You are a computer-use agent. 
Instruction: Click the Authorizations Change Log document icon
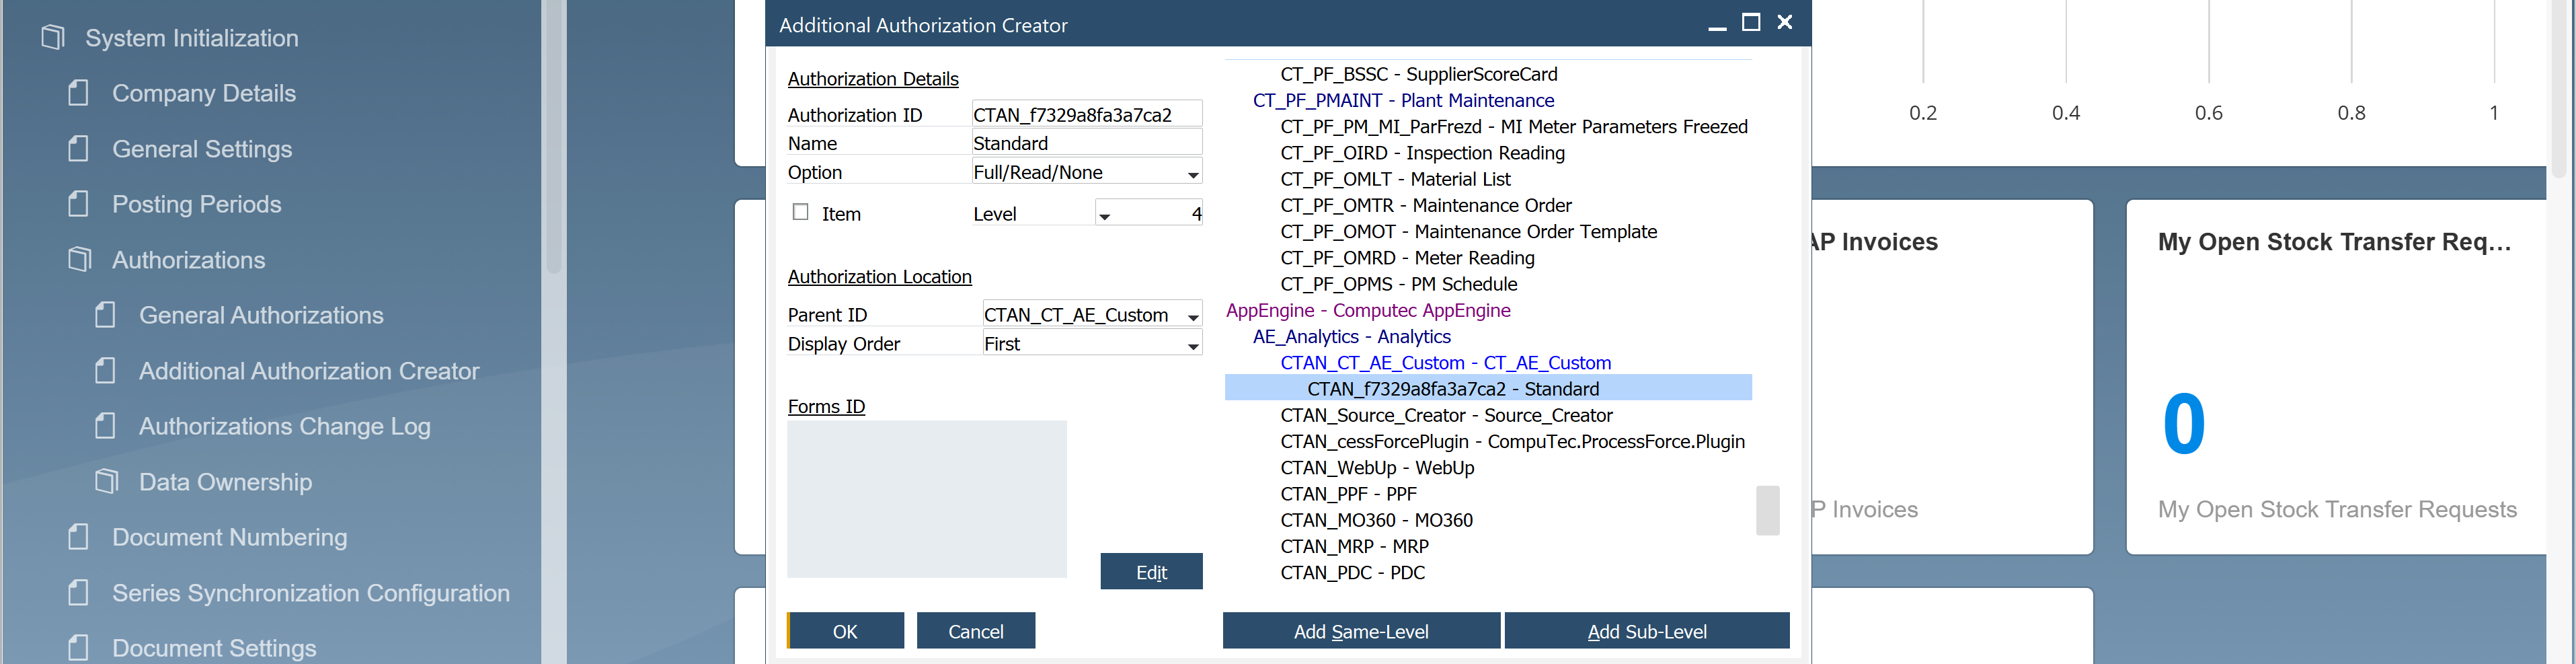(x=105, y=426)
